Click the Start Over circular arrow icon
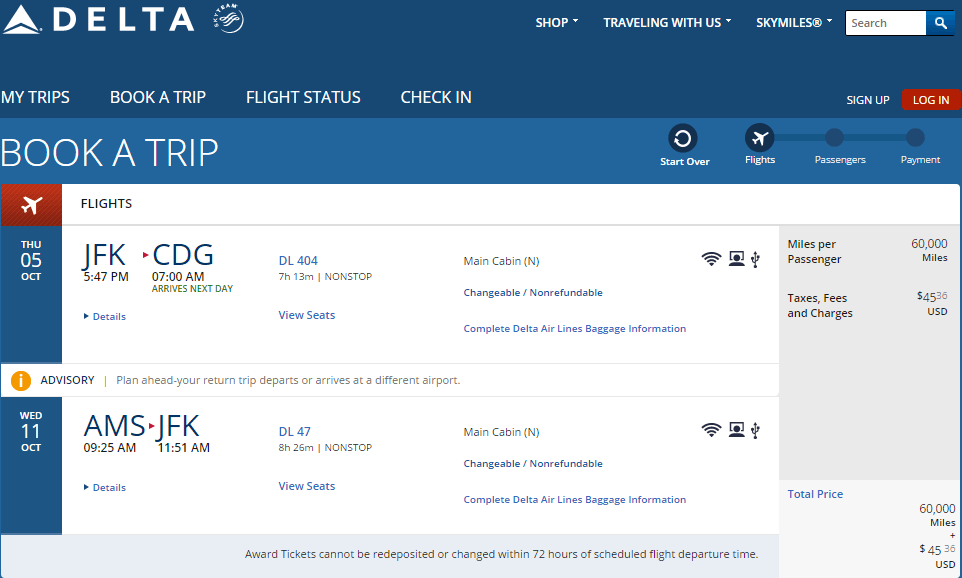962x578 pixels. pos(682,138)
